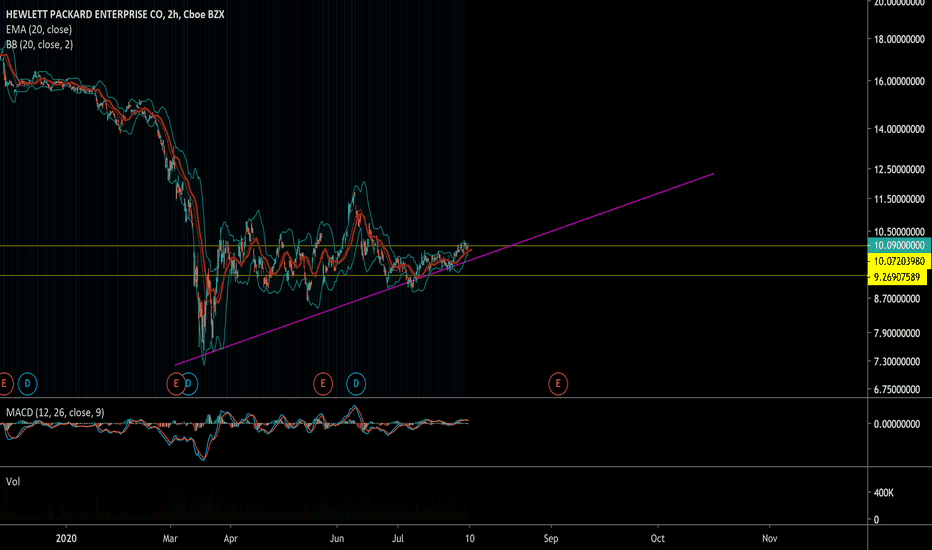This screenshot has height=550, width=932.
Task: Select the EMA (20, close) indicator label
Action: (x=39, y=29)
